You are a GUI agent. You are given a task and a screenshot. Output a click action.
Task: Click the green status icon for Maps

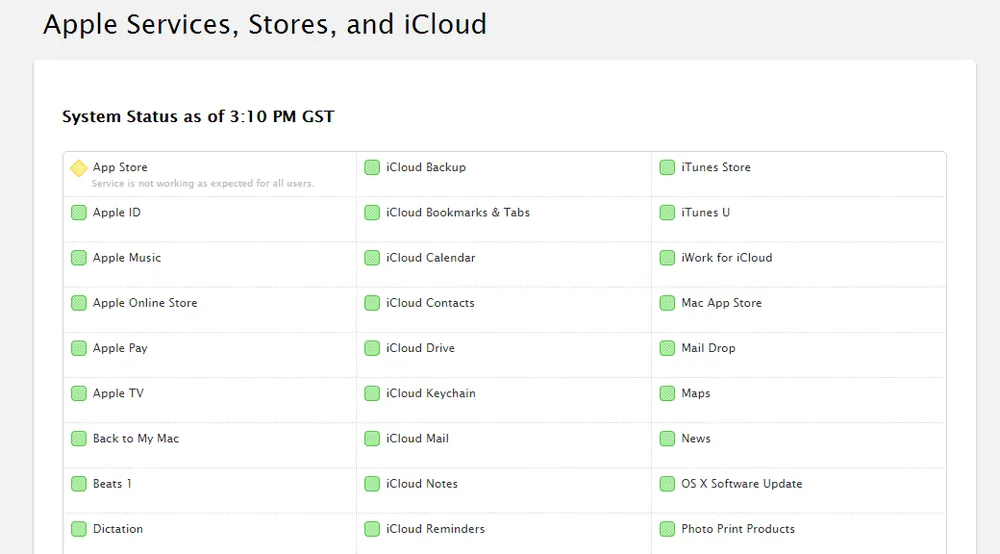pos(667,394)
